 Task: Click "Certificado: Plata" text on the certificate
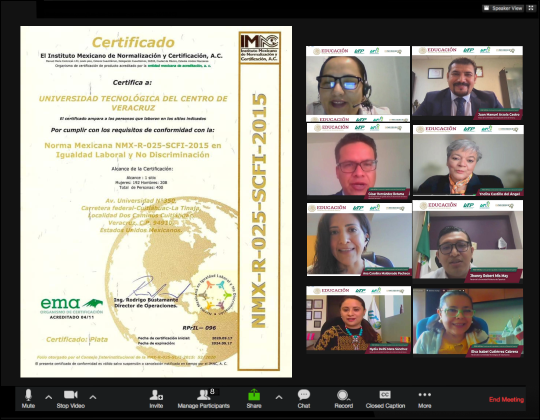pos(77,339)
